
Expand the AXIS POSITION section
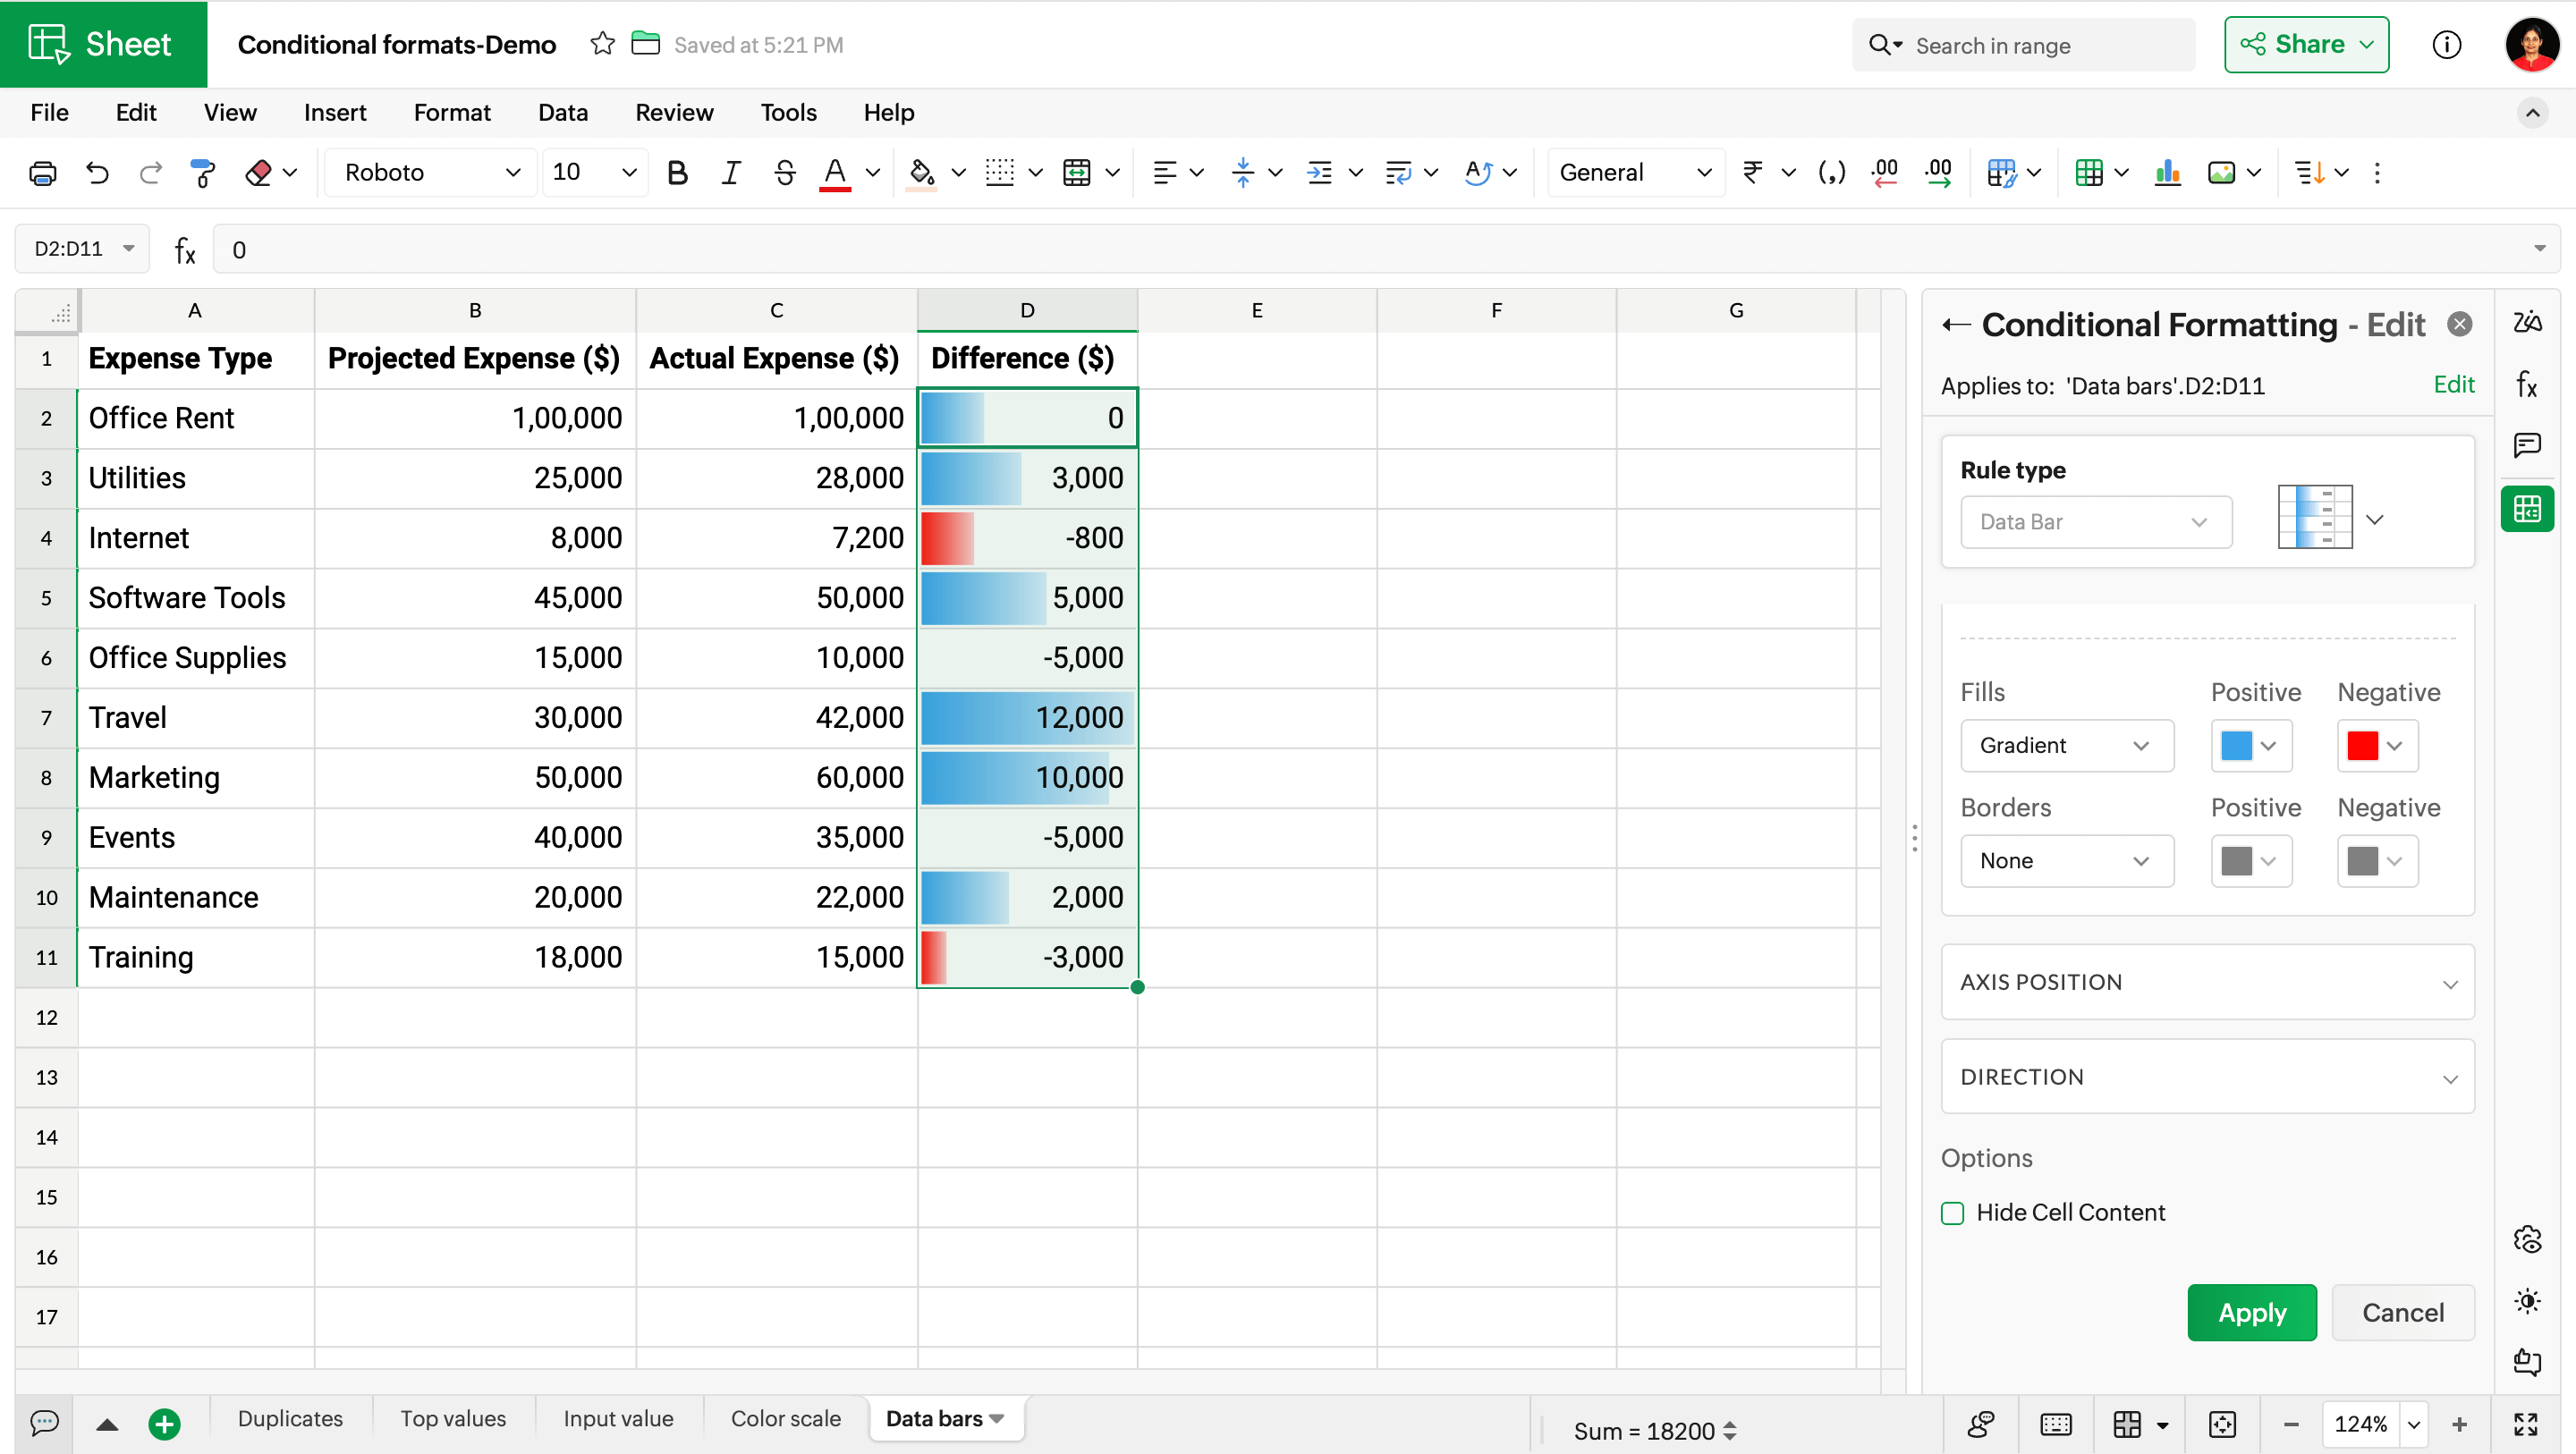click(x=2208, y=982)
